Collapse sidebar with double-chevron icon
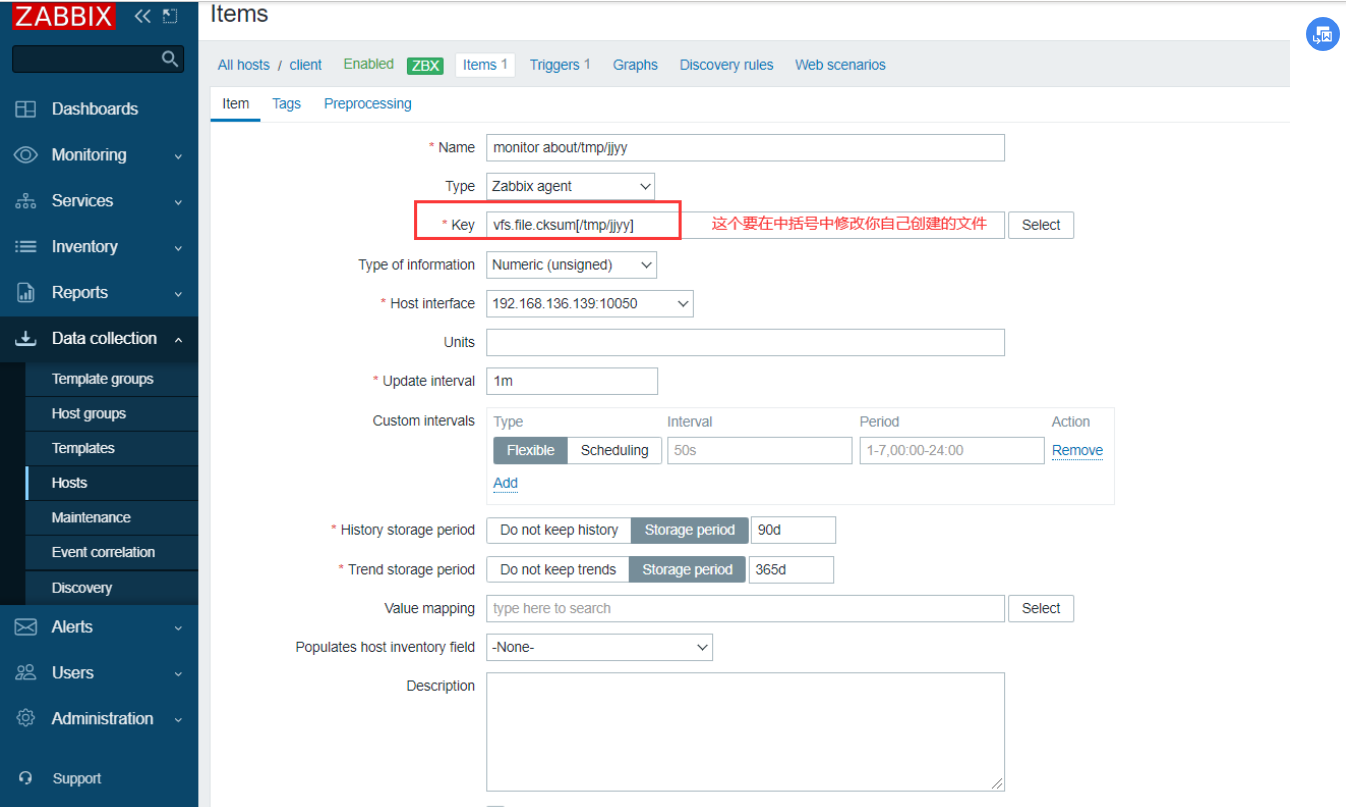 [142, 16]
